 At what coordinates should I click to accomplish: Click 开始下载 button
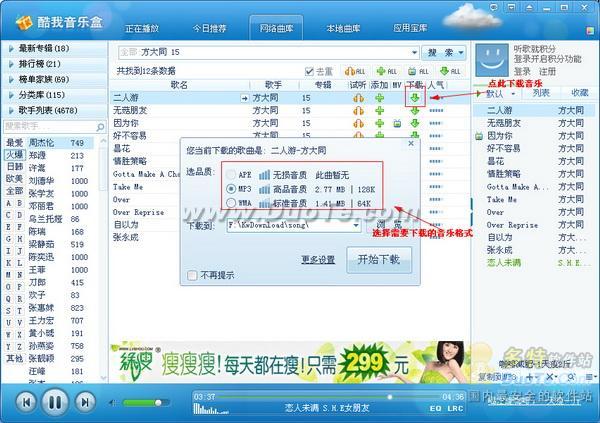point(379,260)
